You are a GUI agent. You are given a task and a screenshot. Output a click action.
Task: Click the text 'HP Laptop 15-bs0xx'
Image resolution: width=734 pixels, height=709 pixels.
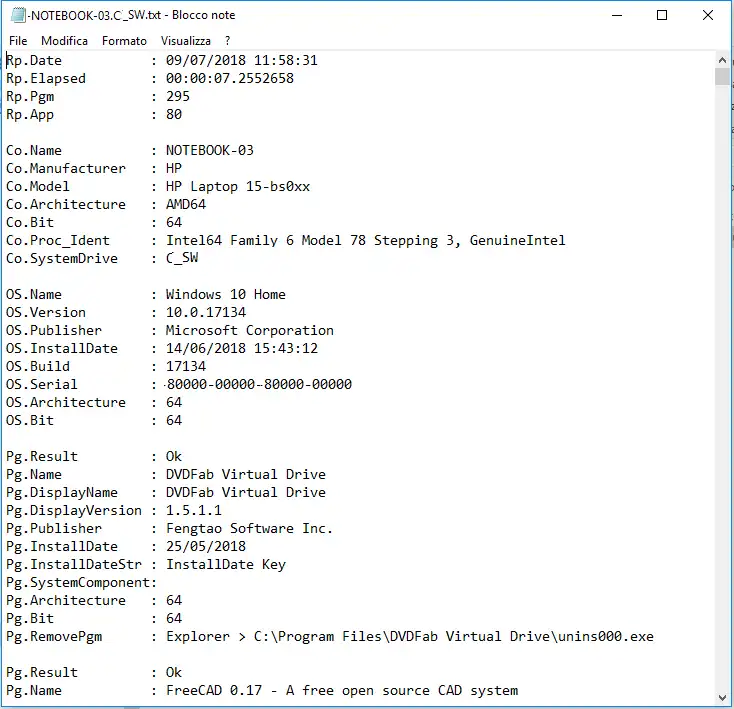(238, 186)
